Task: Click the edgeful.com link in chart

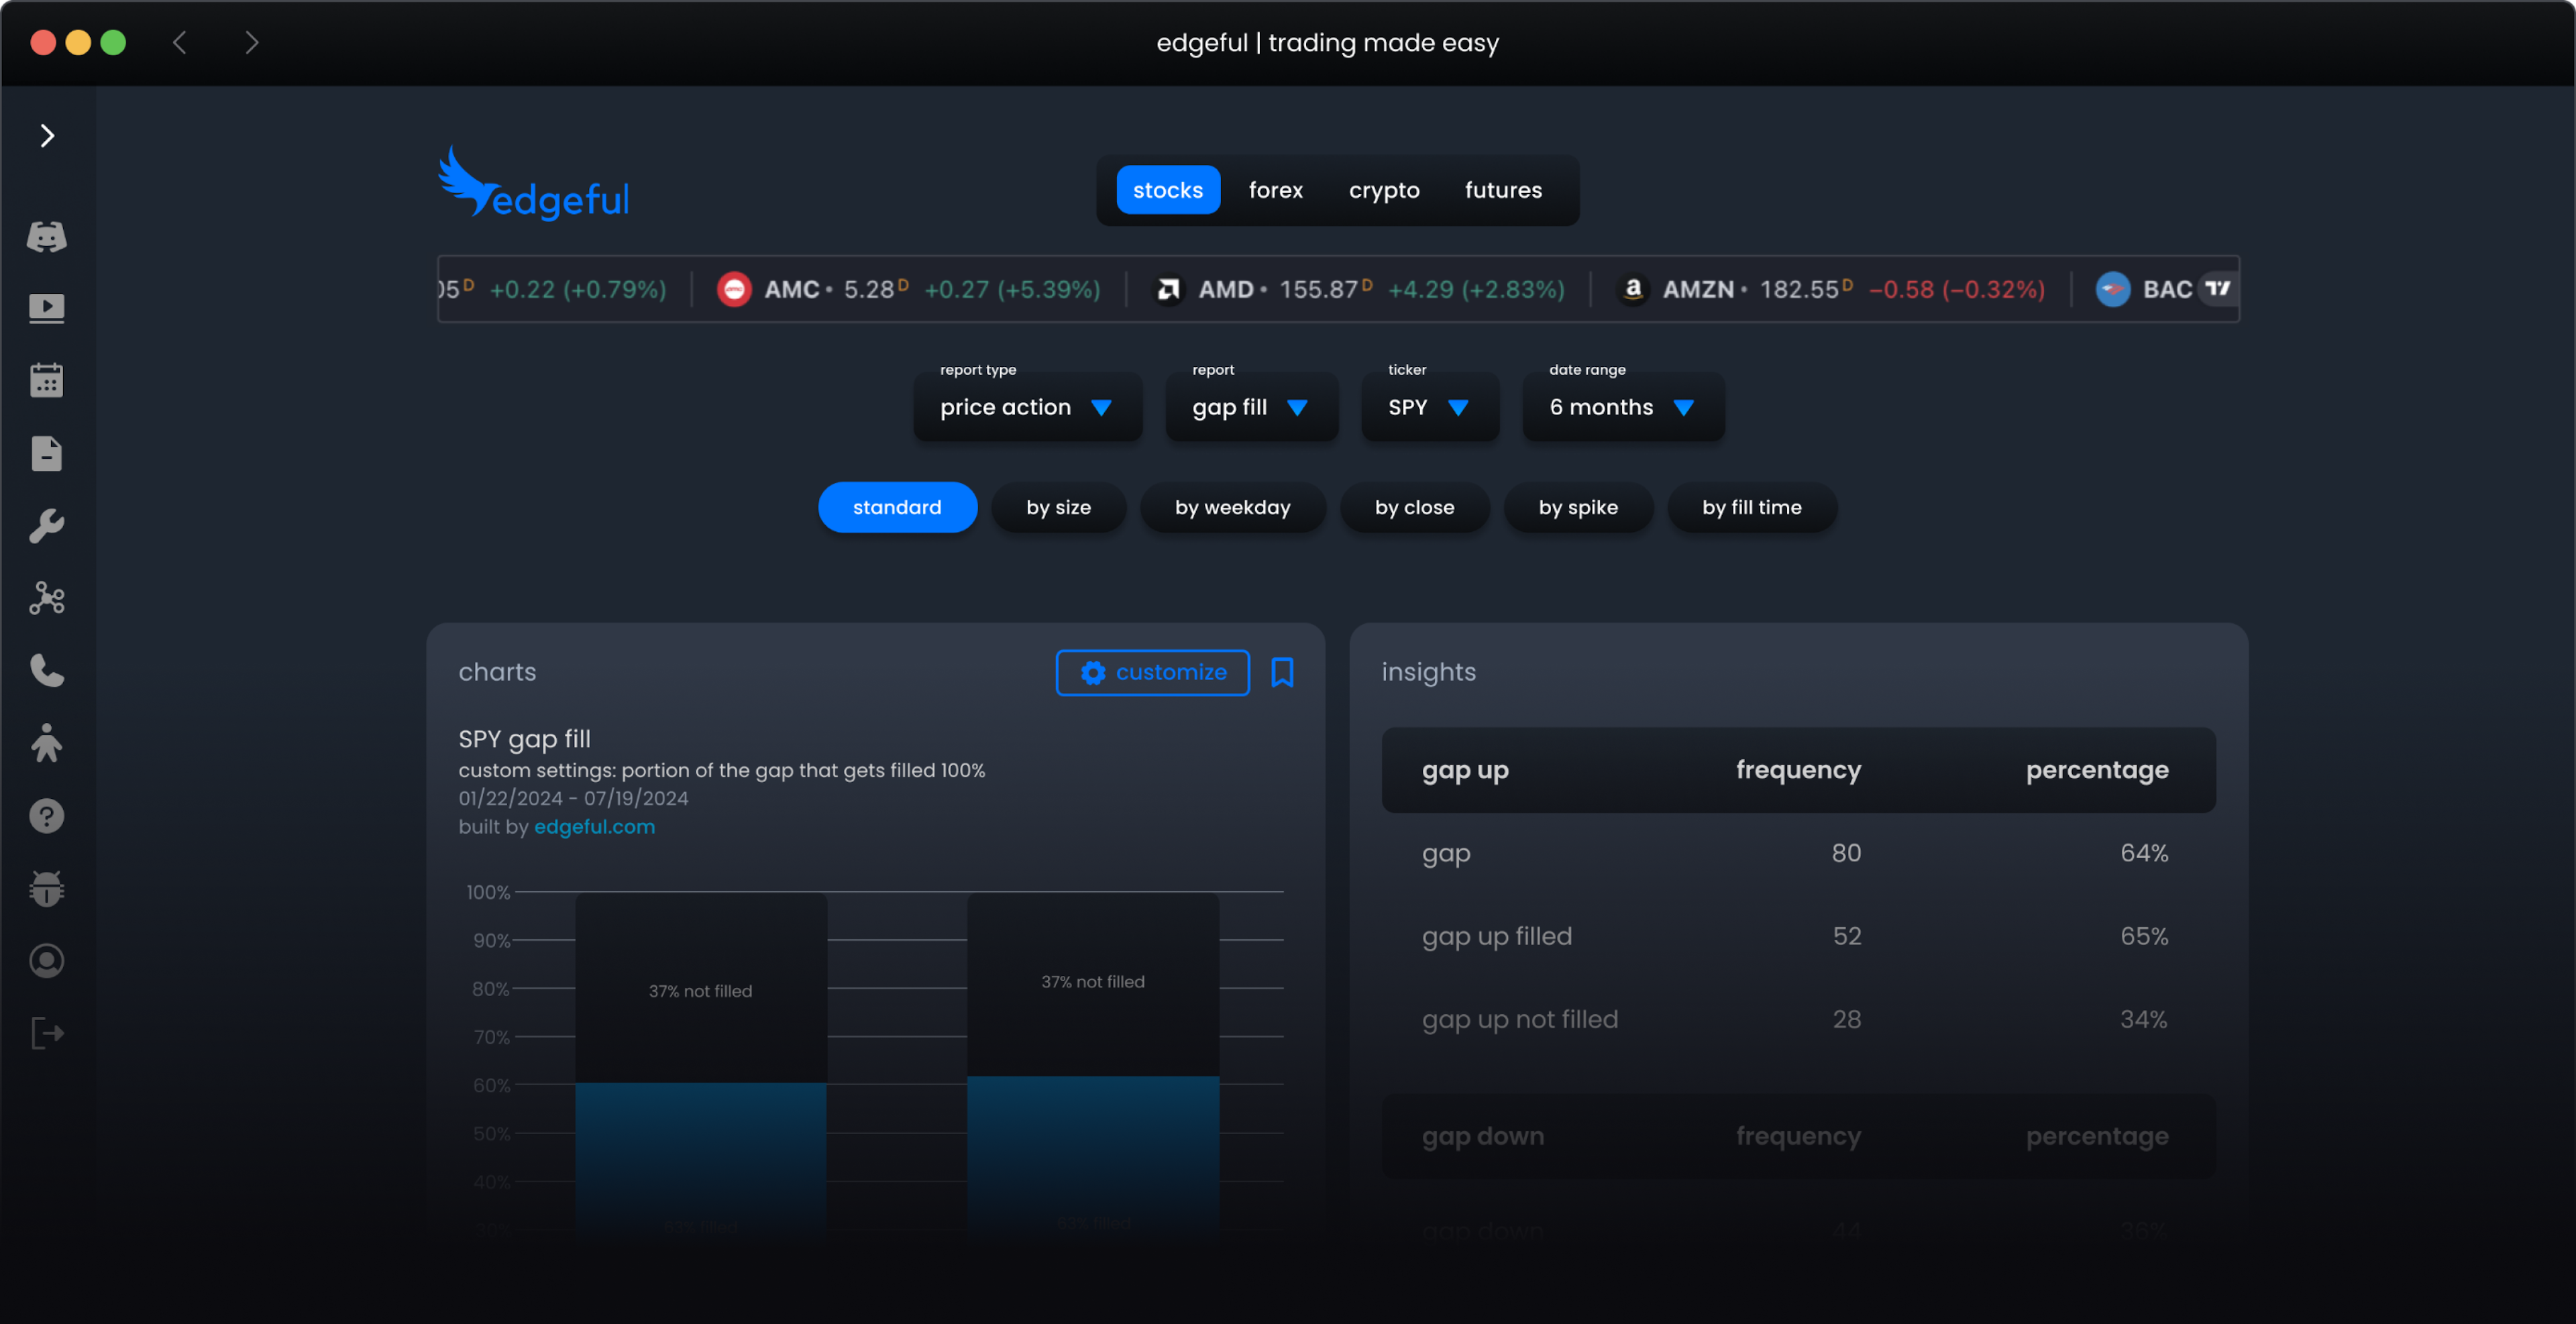Action: pos(594,826)
